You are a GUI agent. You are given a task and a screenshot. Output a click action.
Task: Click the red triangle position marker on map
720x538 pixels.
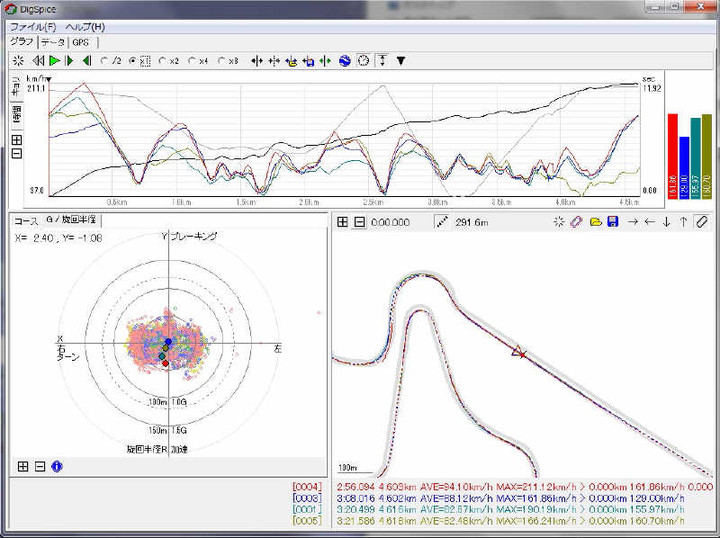pos(519,353)
